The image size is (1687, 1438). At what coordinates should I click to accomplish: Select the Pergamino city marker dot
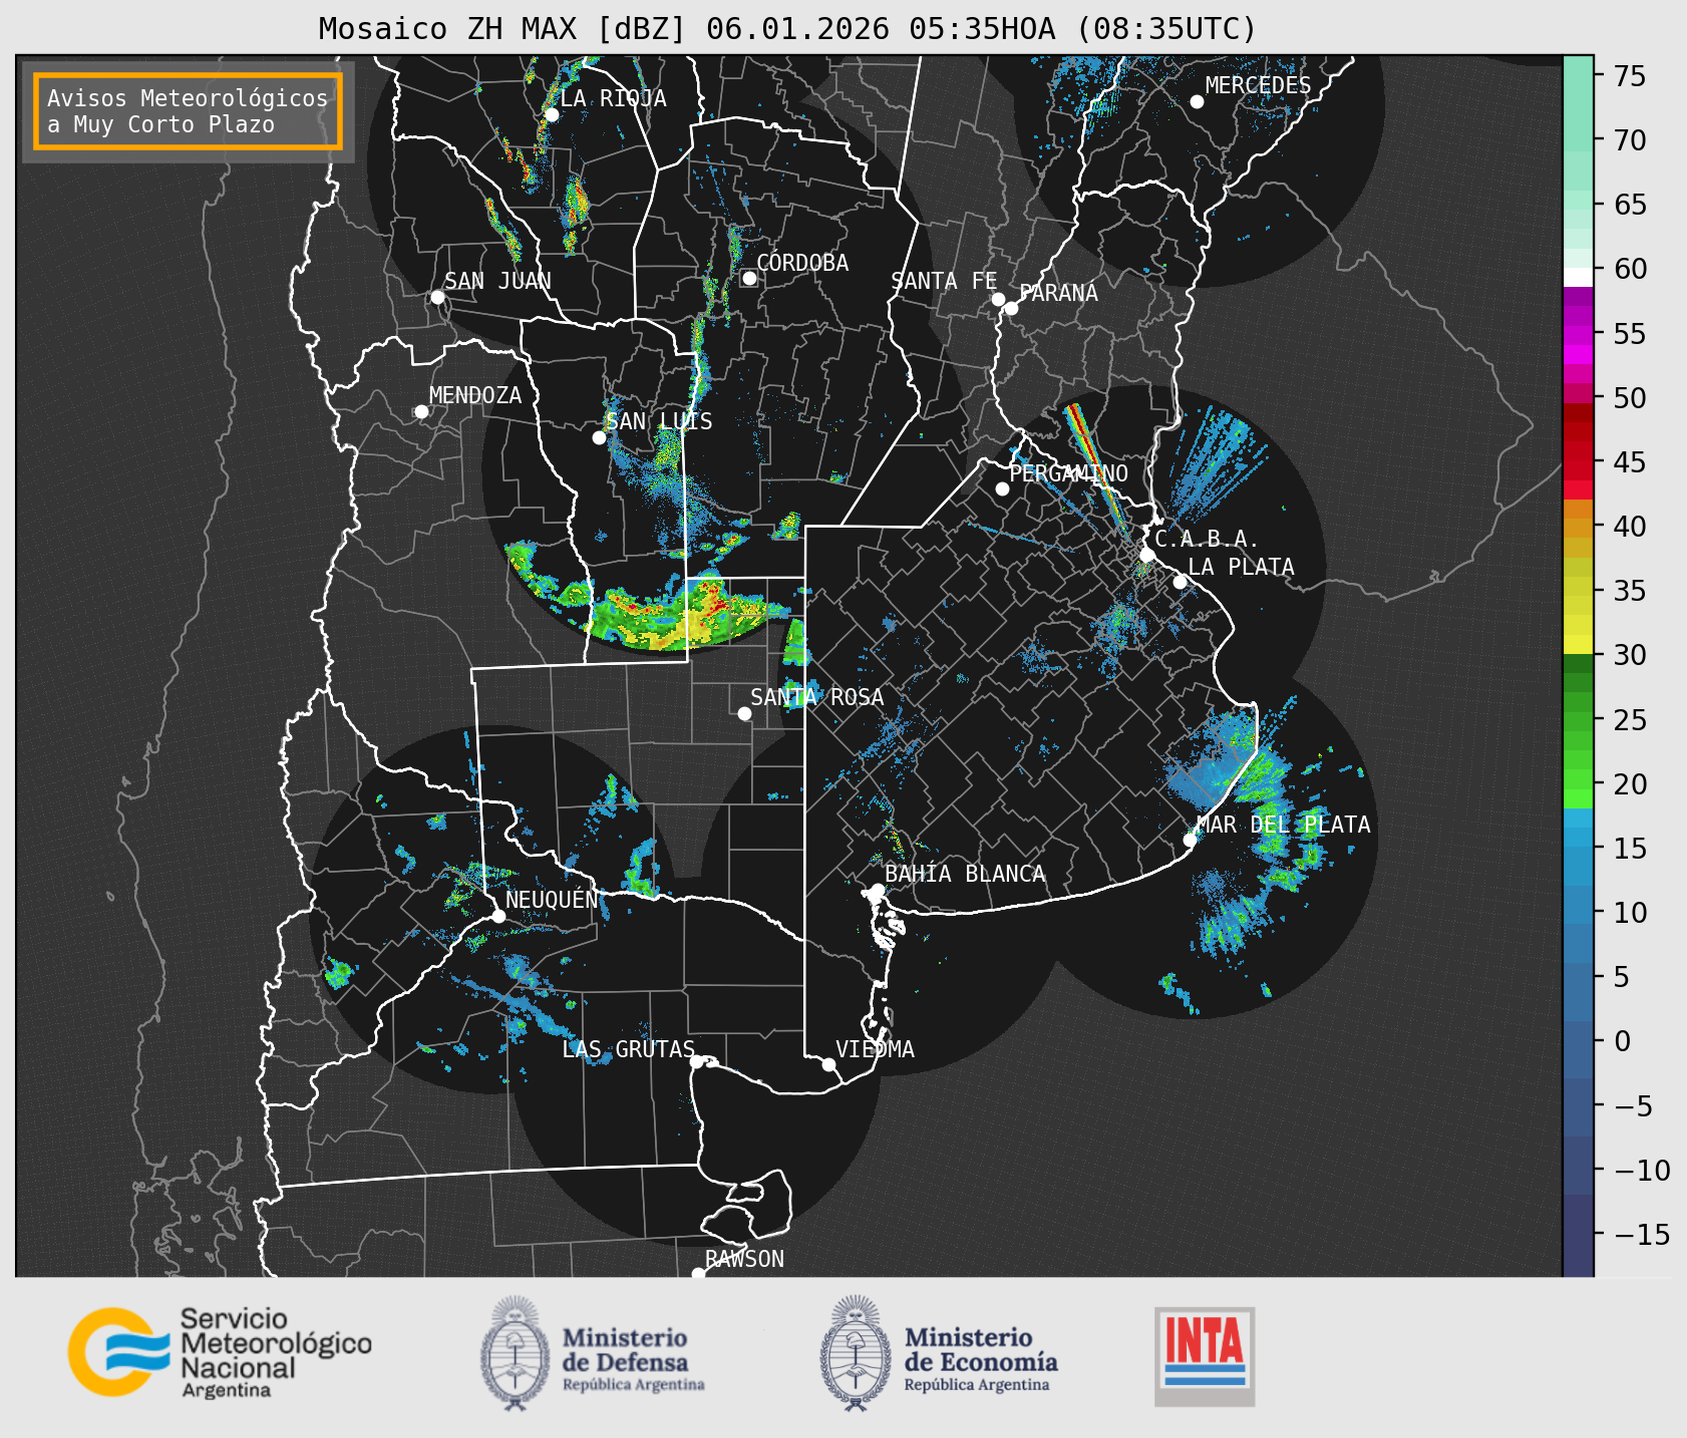[x=1002, y=489]
